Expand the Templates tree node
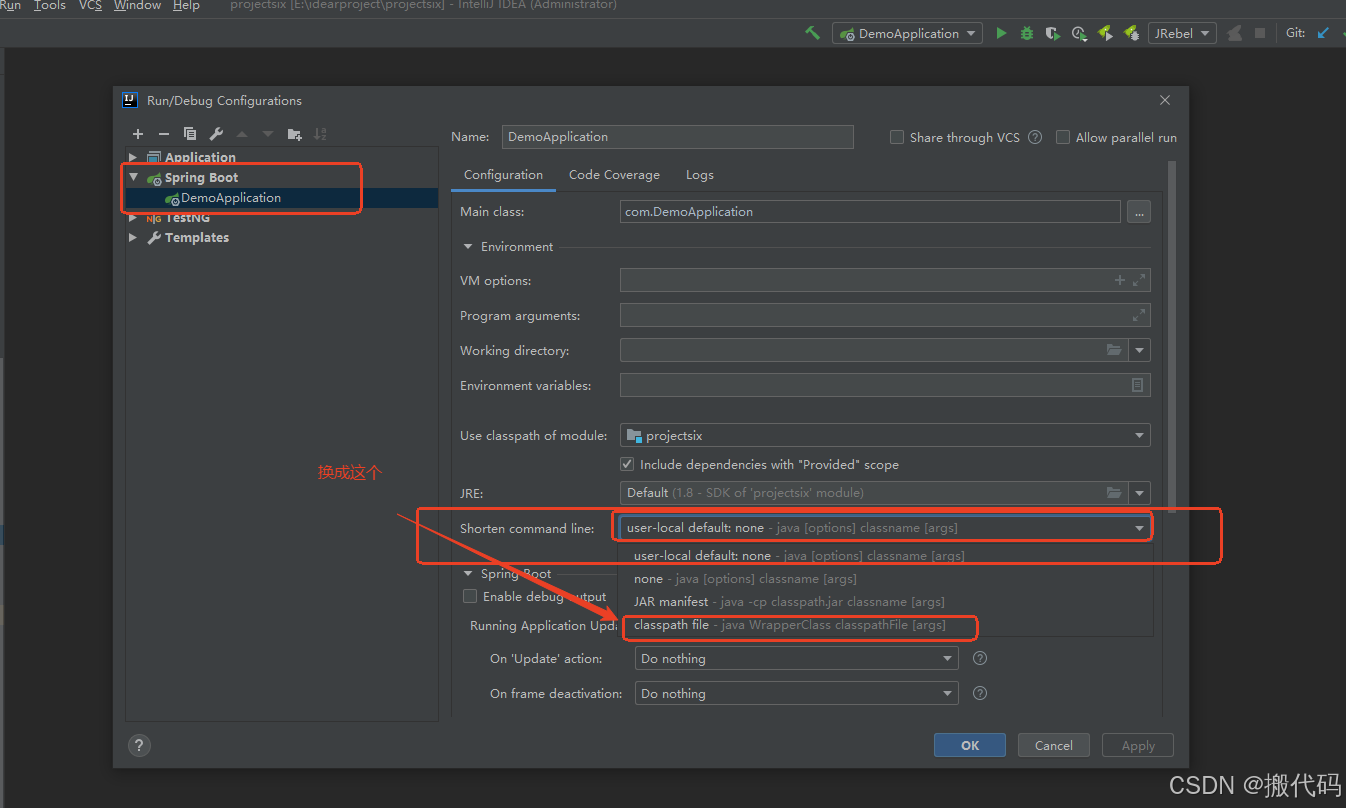The image size is (1346, 808). (x=133, y=237)
